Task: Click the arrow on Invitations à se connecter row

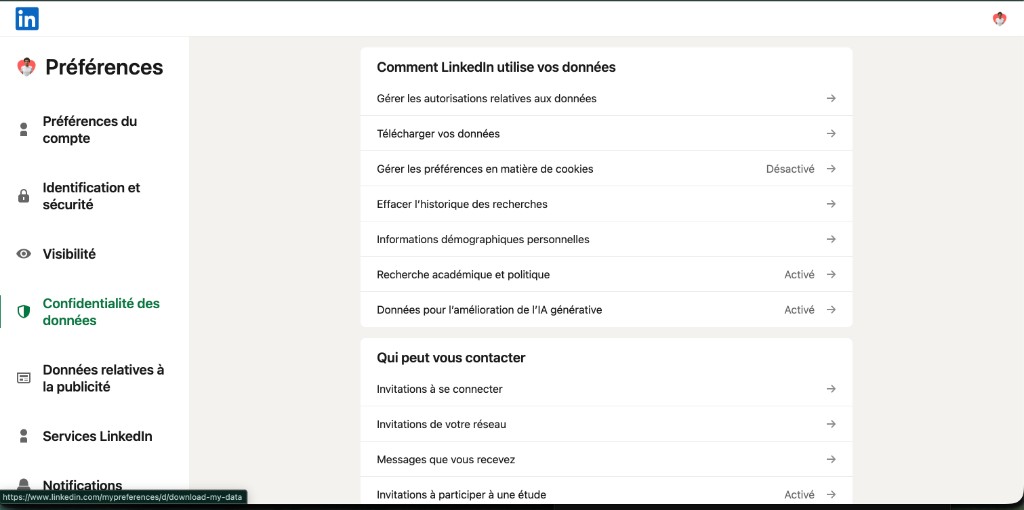Action: (831, 389)
